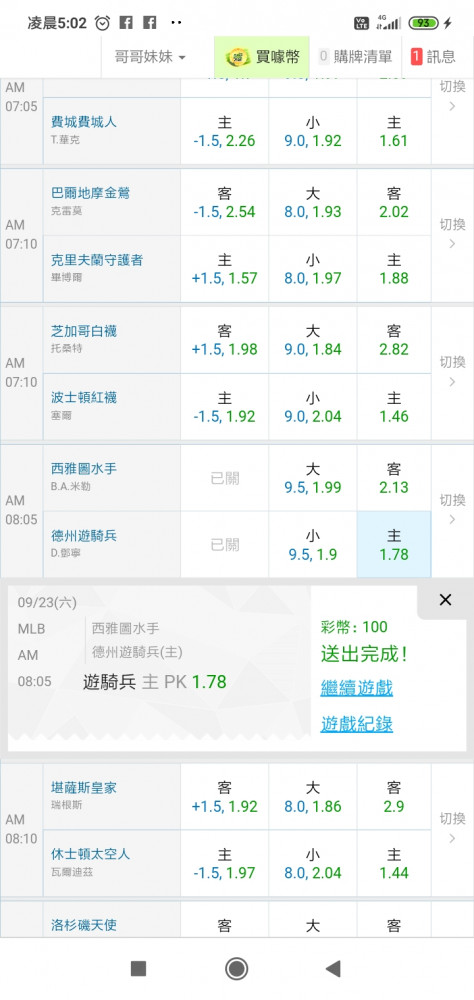
Task: Tap the battery indicator in status bar
Action: pyautogui.click(x=424, y=23)
